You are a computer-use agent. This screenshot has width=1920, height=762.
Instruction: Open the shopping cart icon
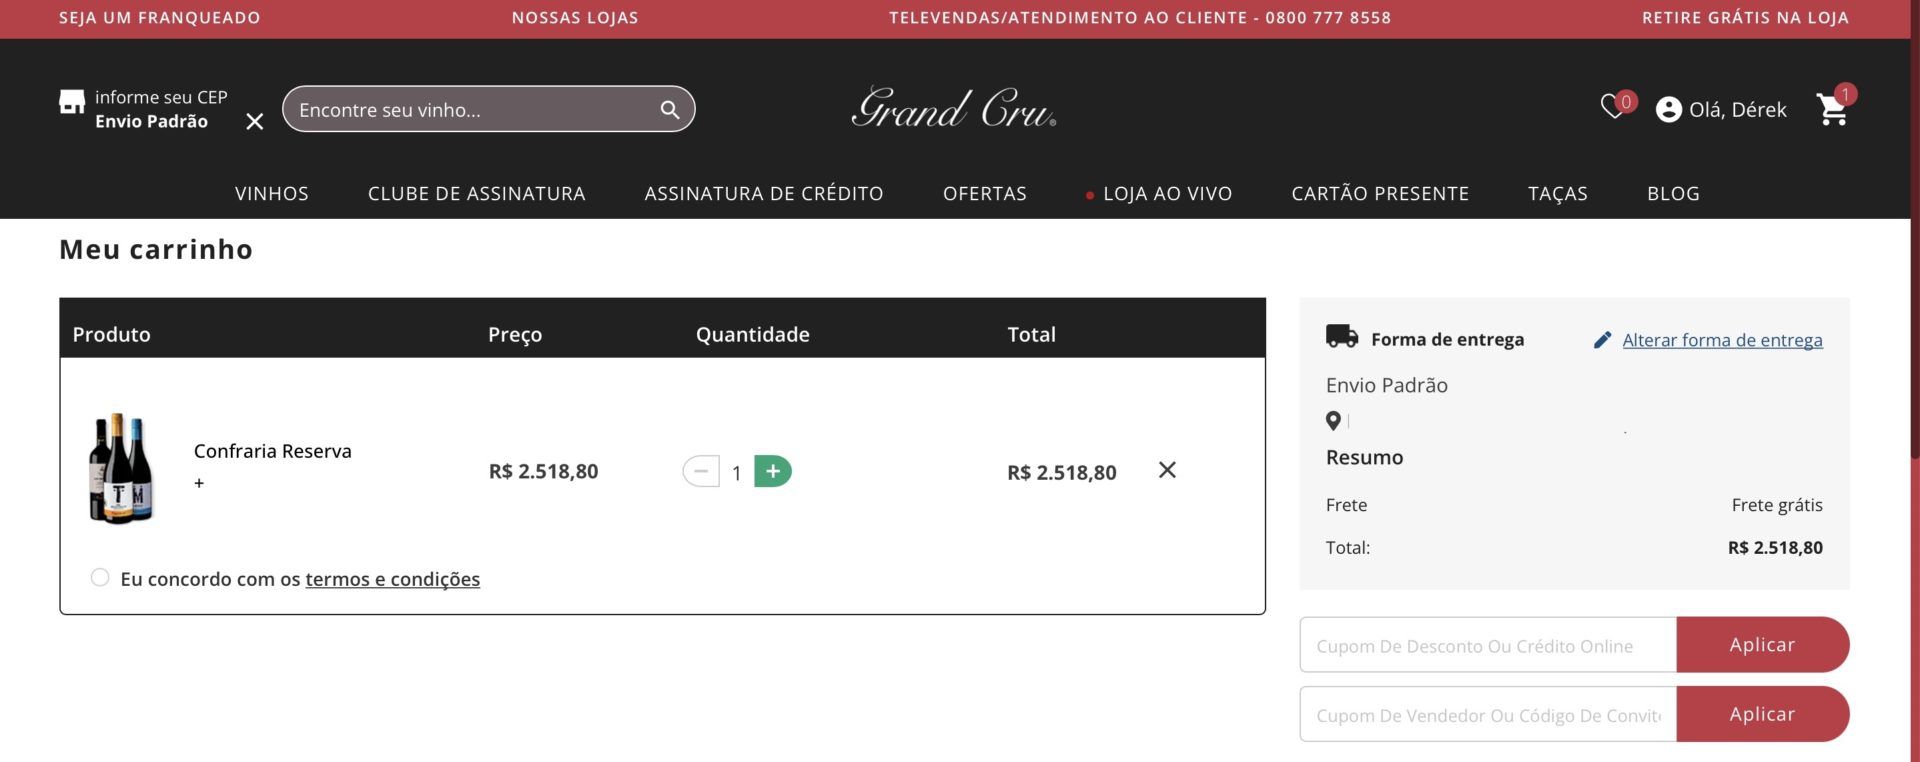coord(1832,109)
